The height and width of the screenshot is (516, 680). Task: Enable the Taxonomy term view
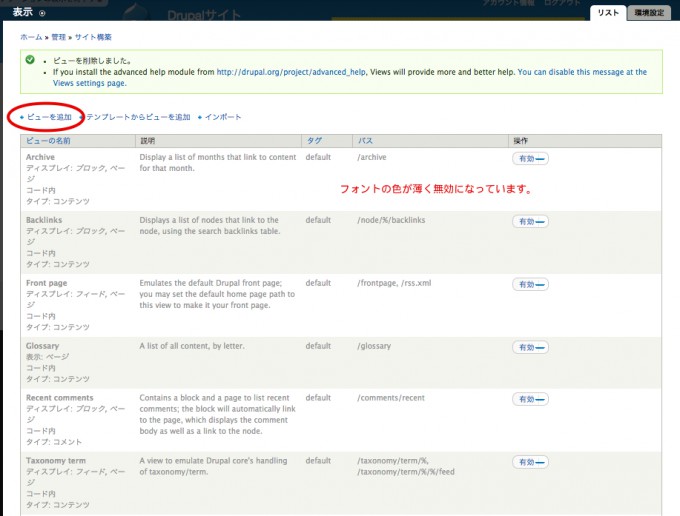523,462
